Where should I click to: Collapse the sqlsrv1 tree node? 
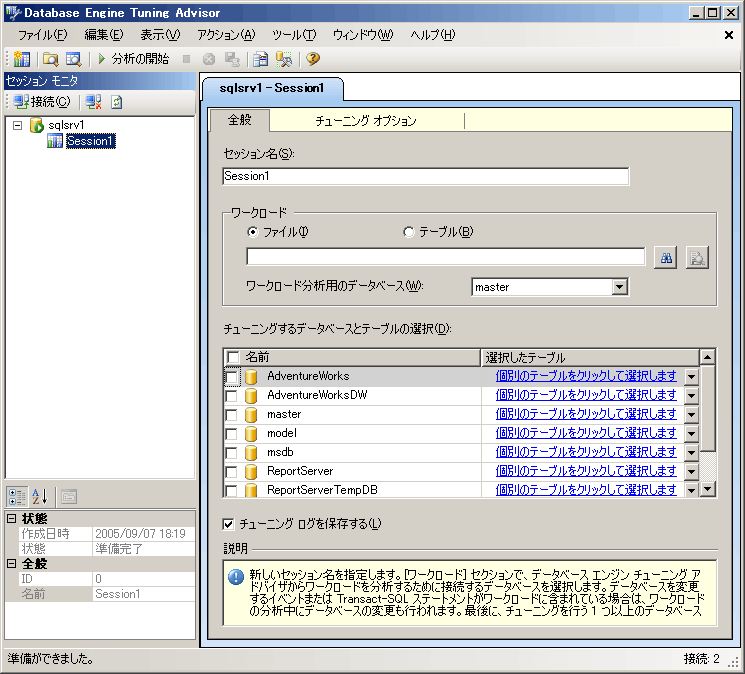(x=17, y=125)
